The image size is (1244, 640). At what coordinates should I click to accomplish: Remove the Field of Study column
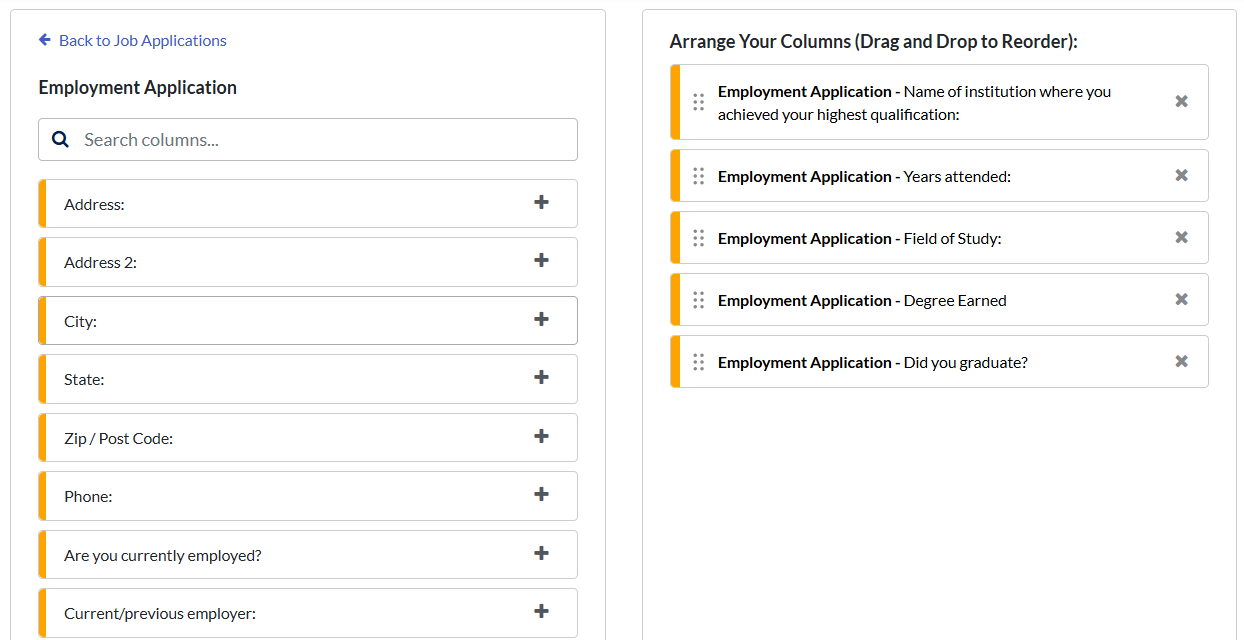click(x=1181, y=237)
